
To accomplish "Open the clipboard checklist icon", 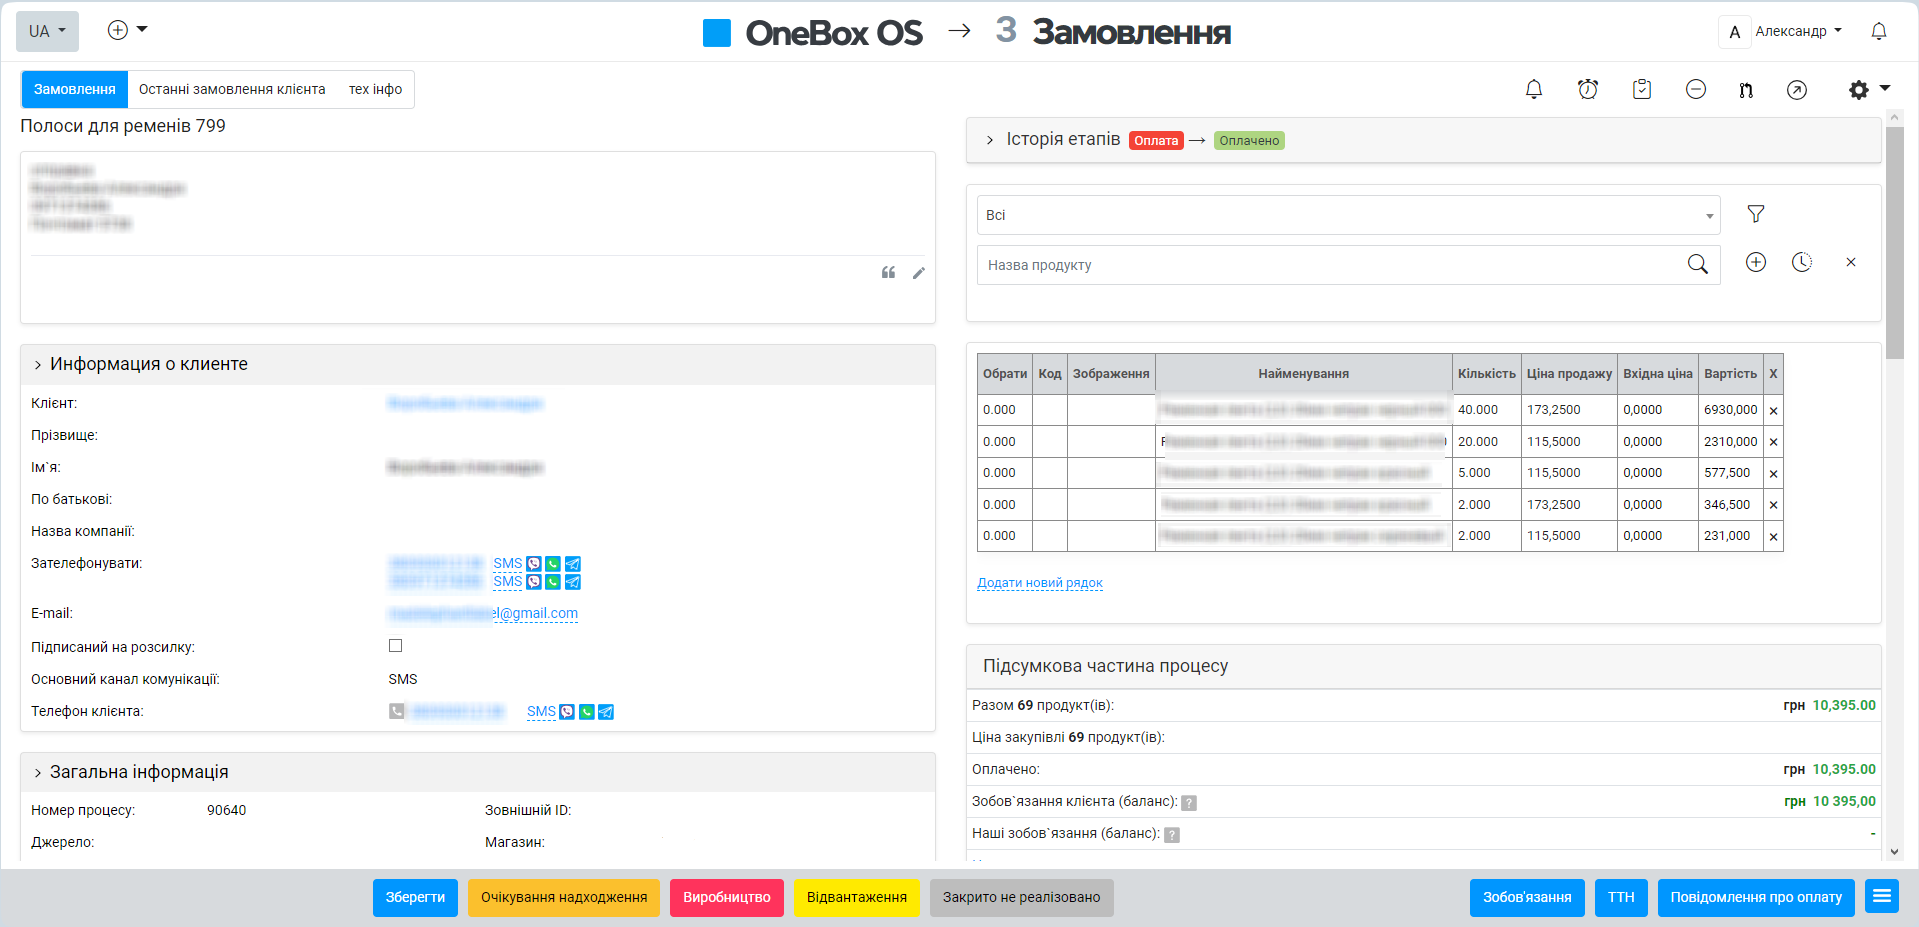I will point(1641,90).
